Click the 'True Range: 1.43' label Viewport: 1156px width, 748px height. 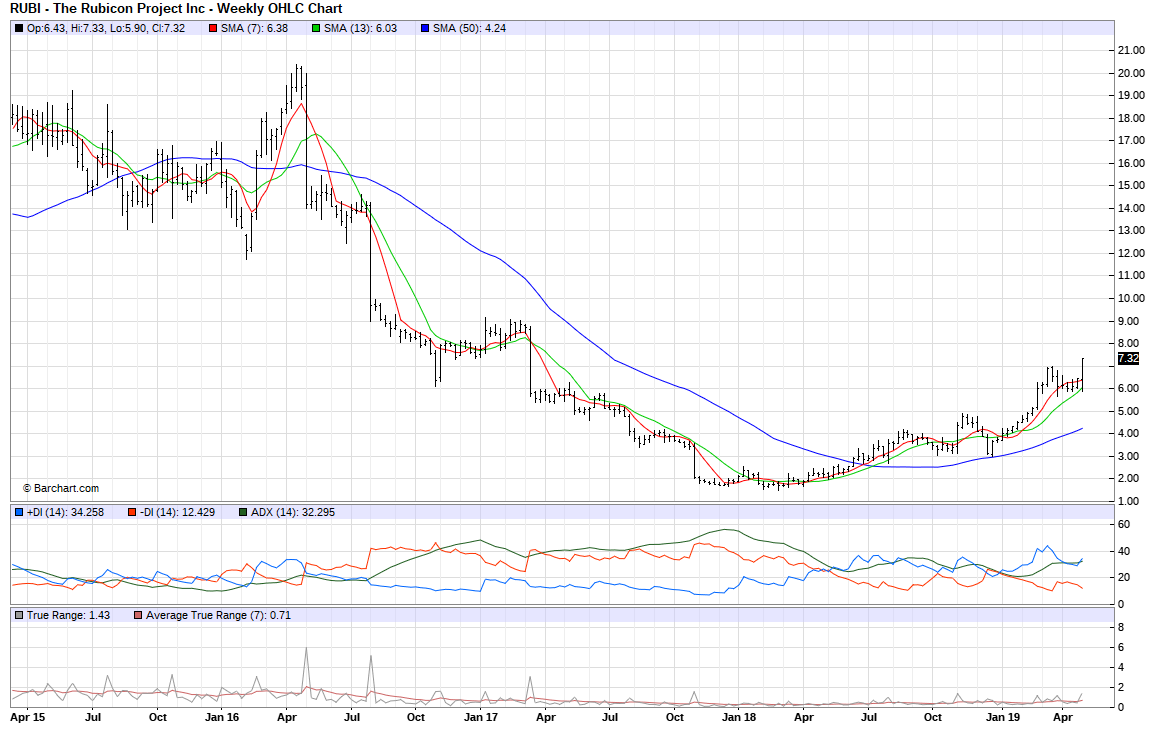pyautogui.click(x=69, y=615)
